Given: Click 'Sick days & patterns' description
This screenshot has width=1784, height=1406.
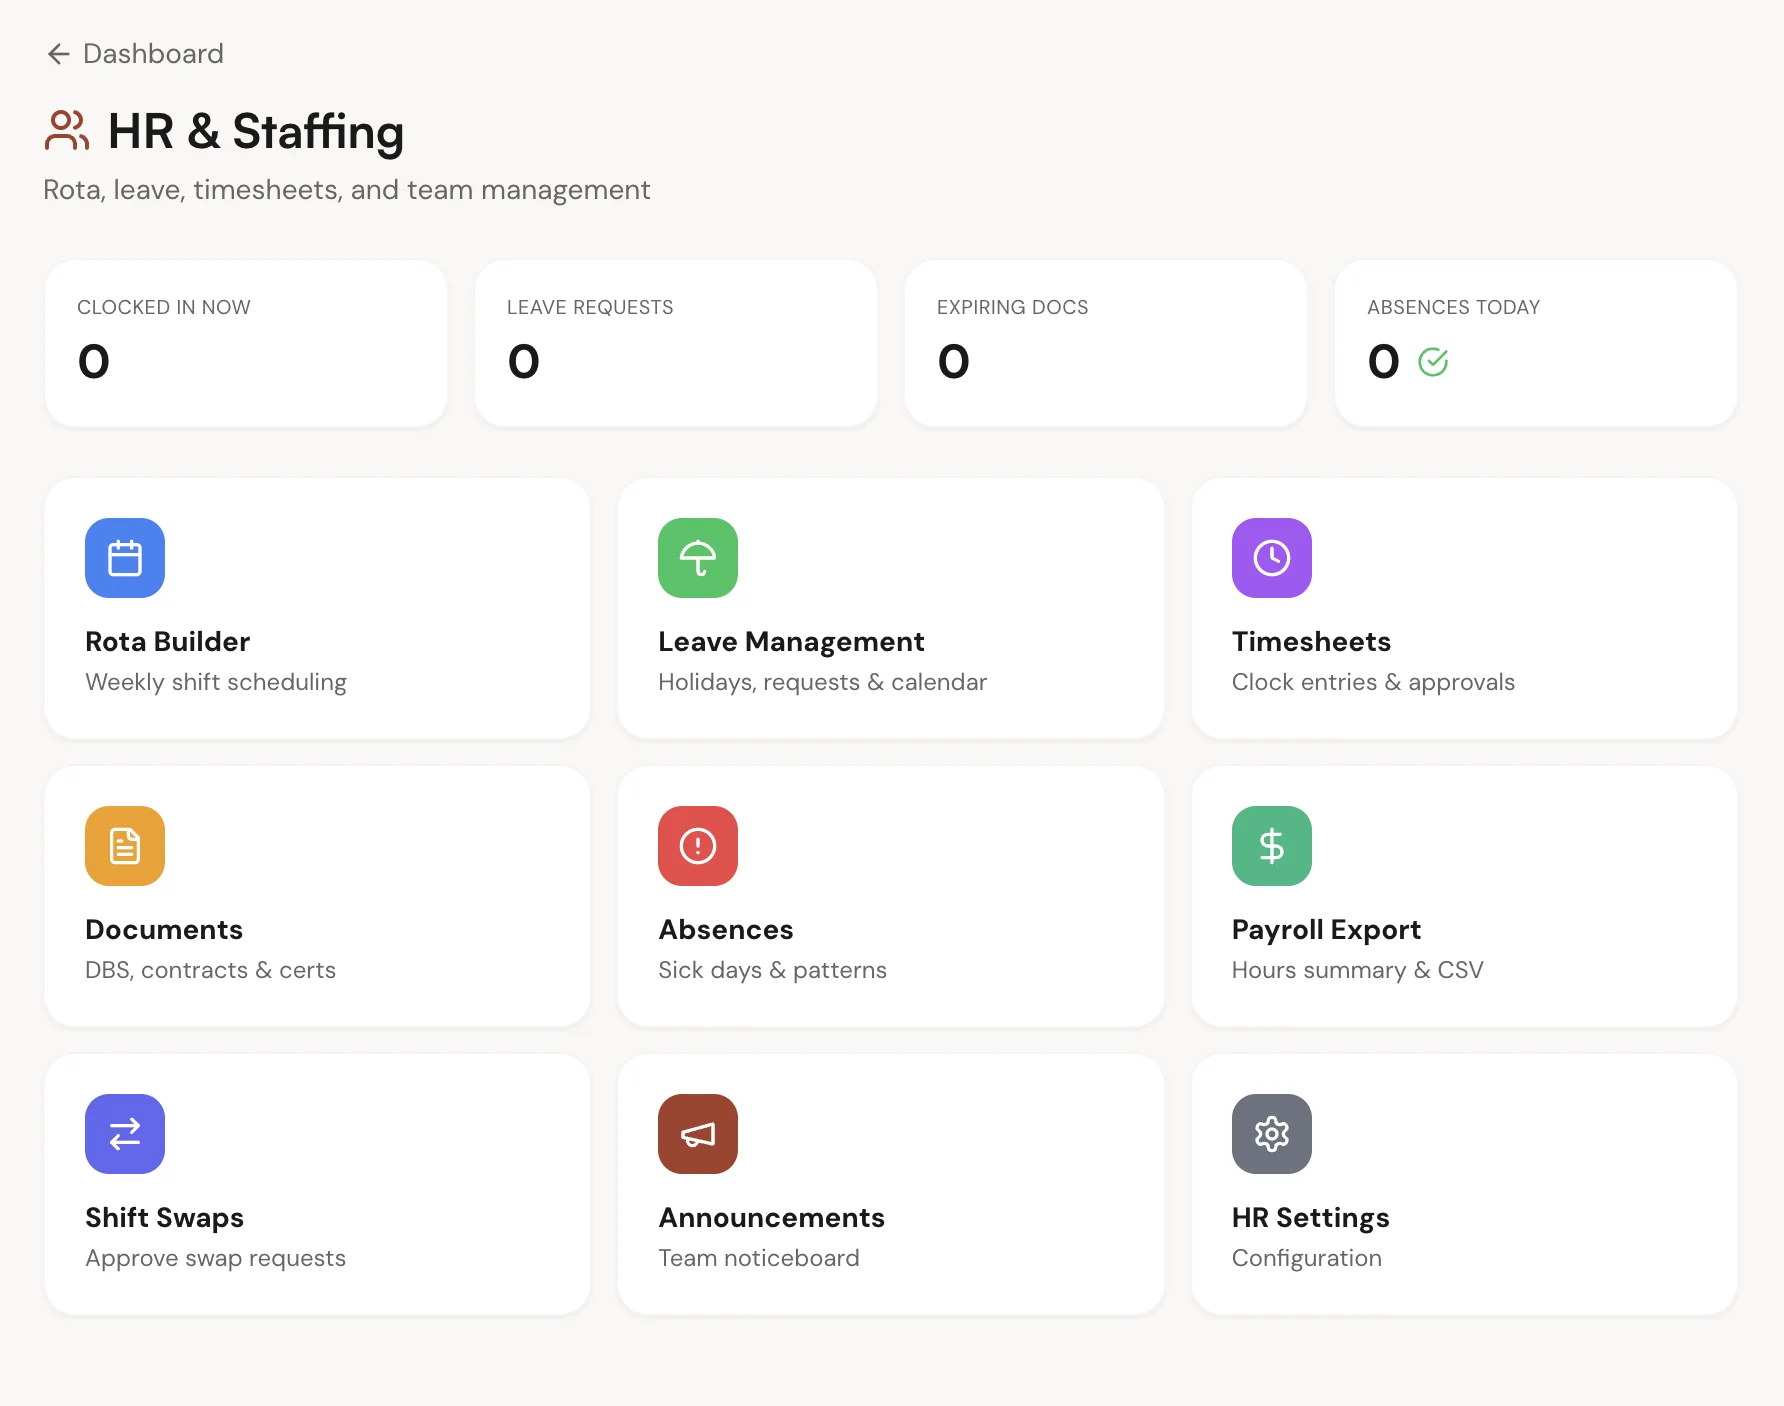Looking at the screenshot, I should pyautogui.click(x=772, y=970).
